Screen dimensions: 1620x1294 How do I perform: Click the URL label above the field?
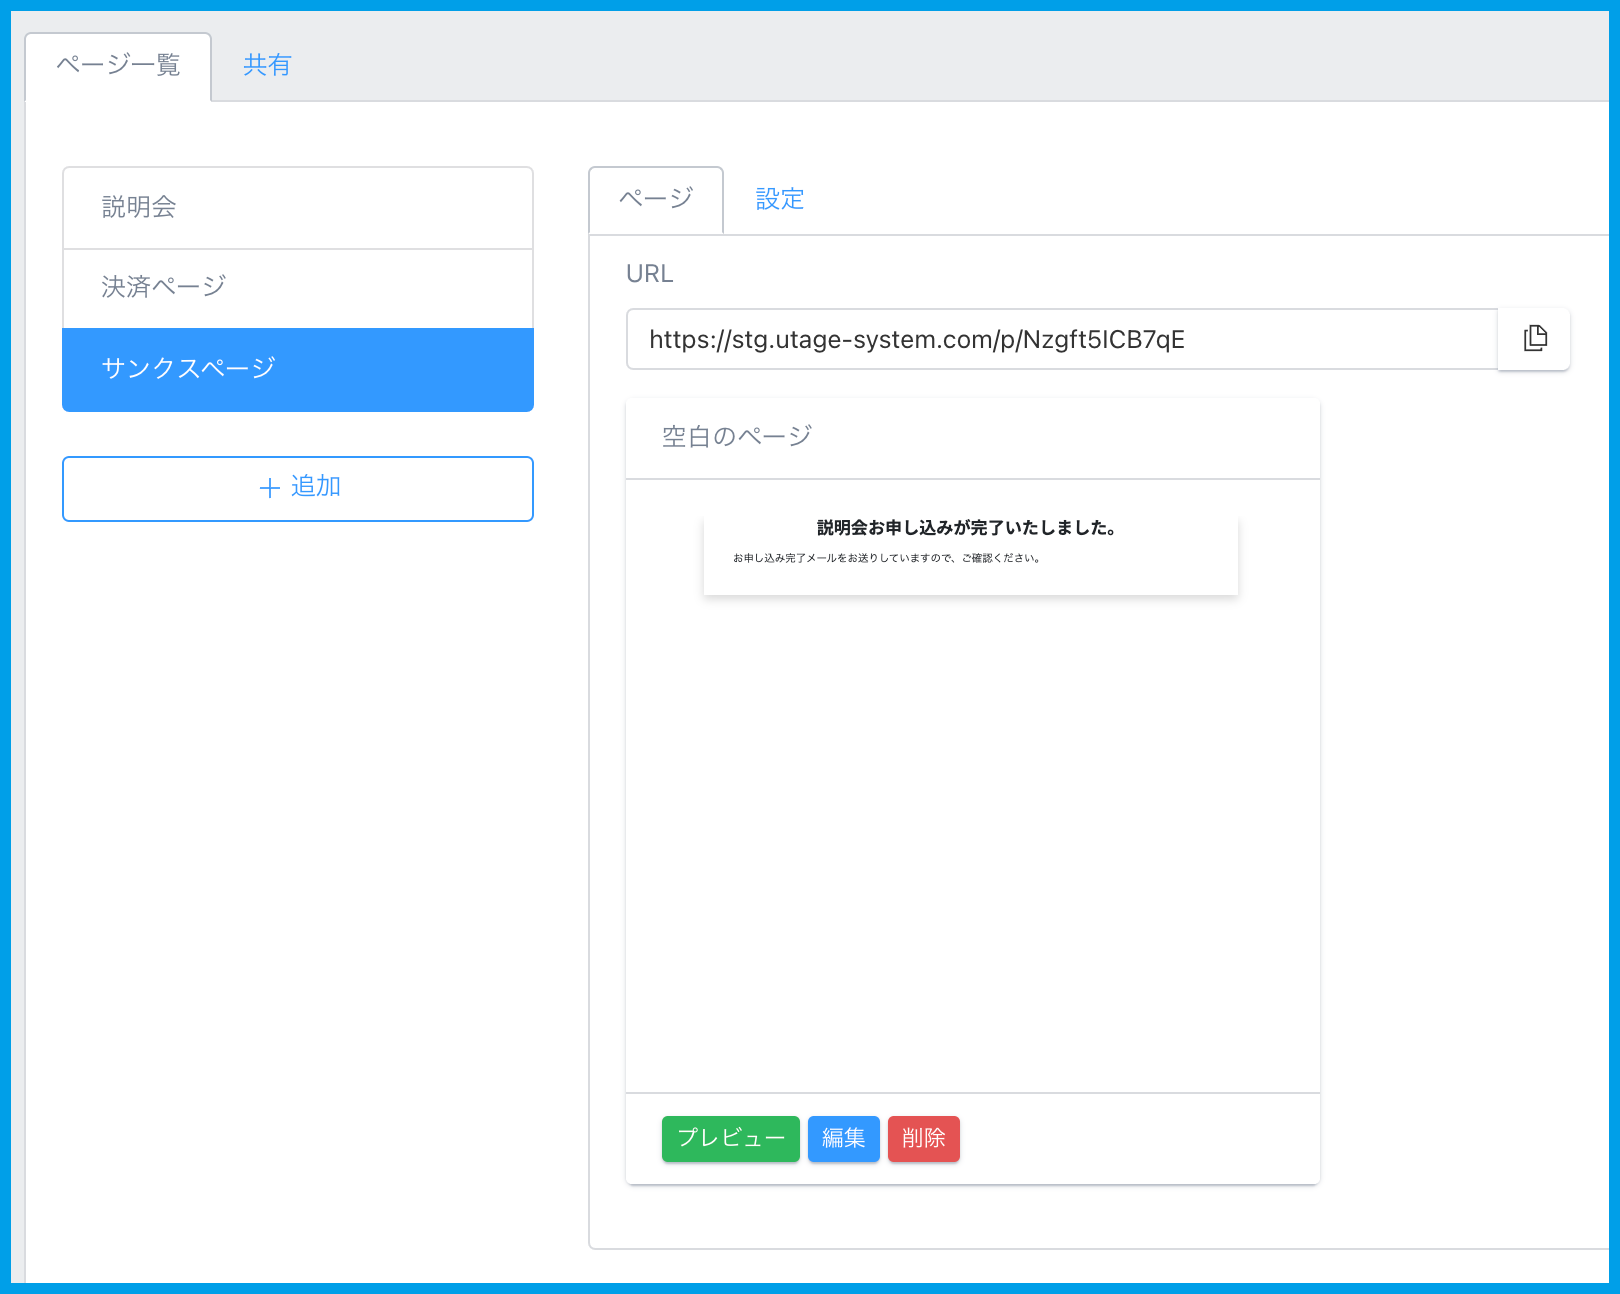[x=649, y=274]
